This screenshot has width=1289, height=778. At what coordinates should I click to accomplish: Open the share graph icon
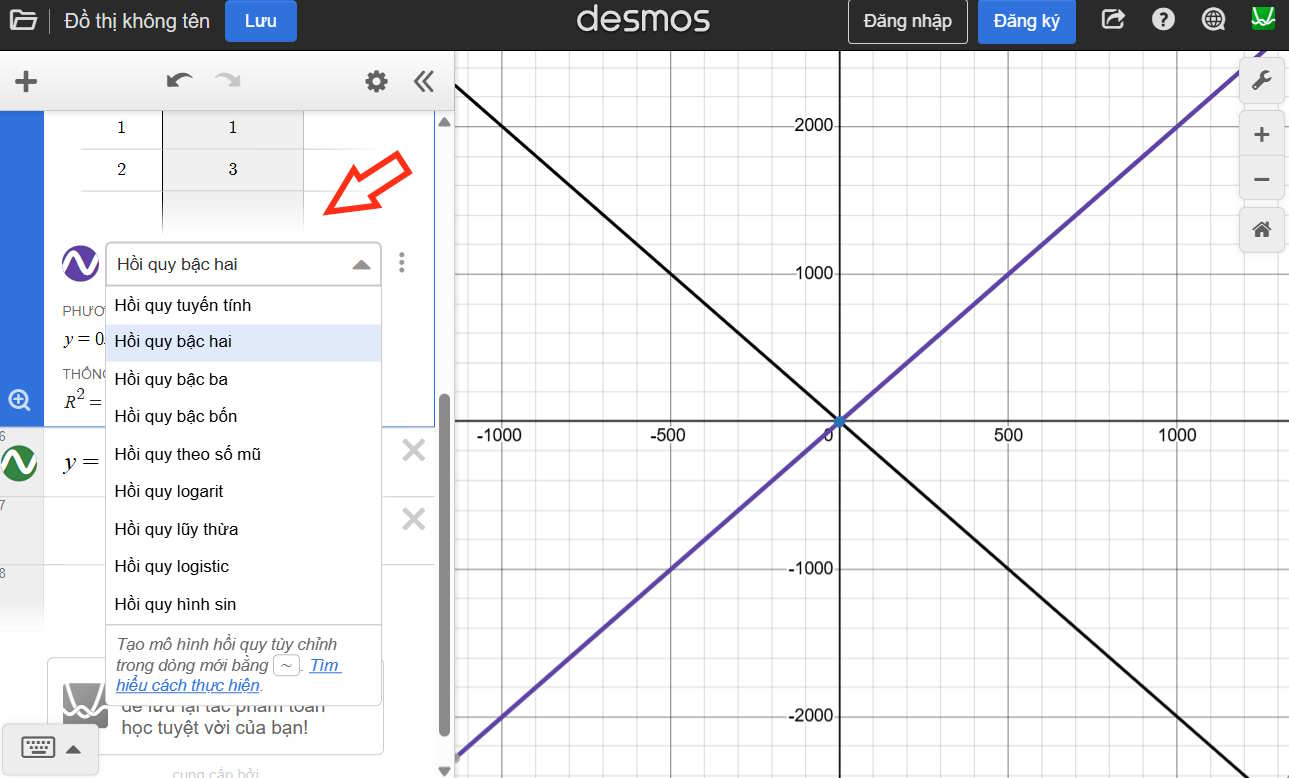coord(1112,18)
